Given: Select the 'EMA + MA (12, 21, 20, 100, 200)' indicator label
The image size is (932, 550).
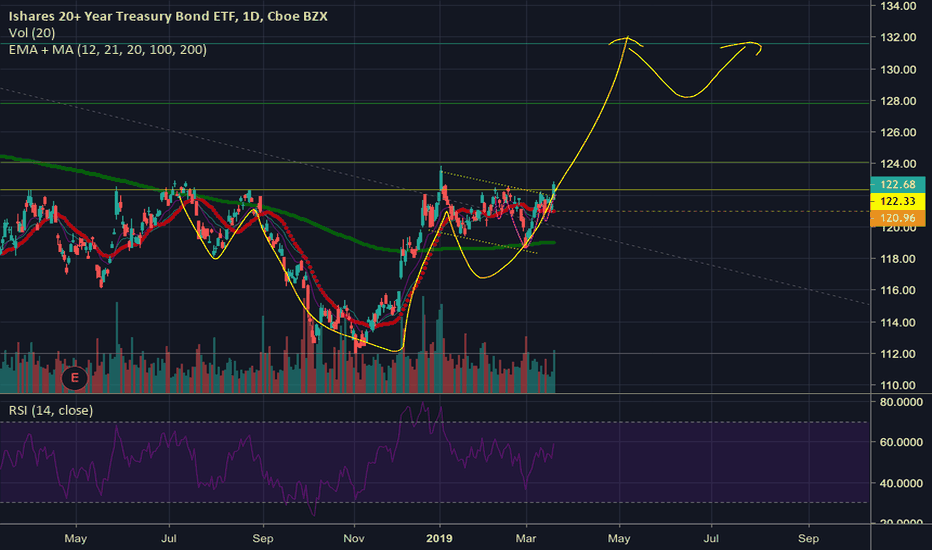Looking at the screenshot, I should point(108,49).
